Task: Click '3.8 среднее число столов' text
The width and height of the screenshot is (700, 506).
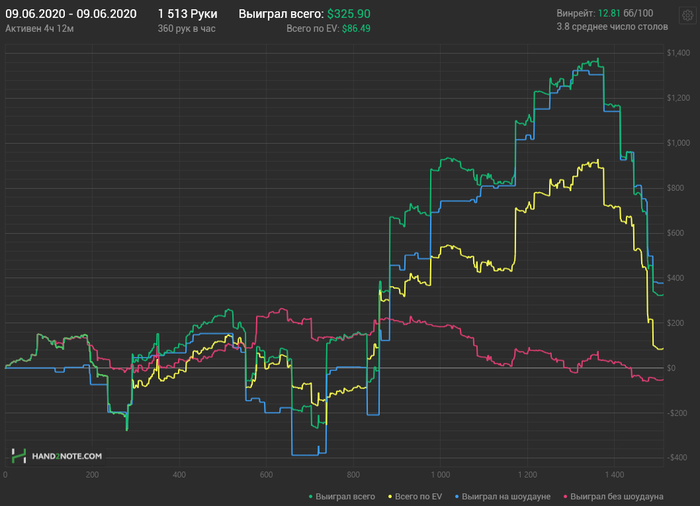Action: pyautogui.click(x=612, y=27)
